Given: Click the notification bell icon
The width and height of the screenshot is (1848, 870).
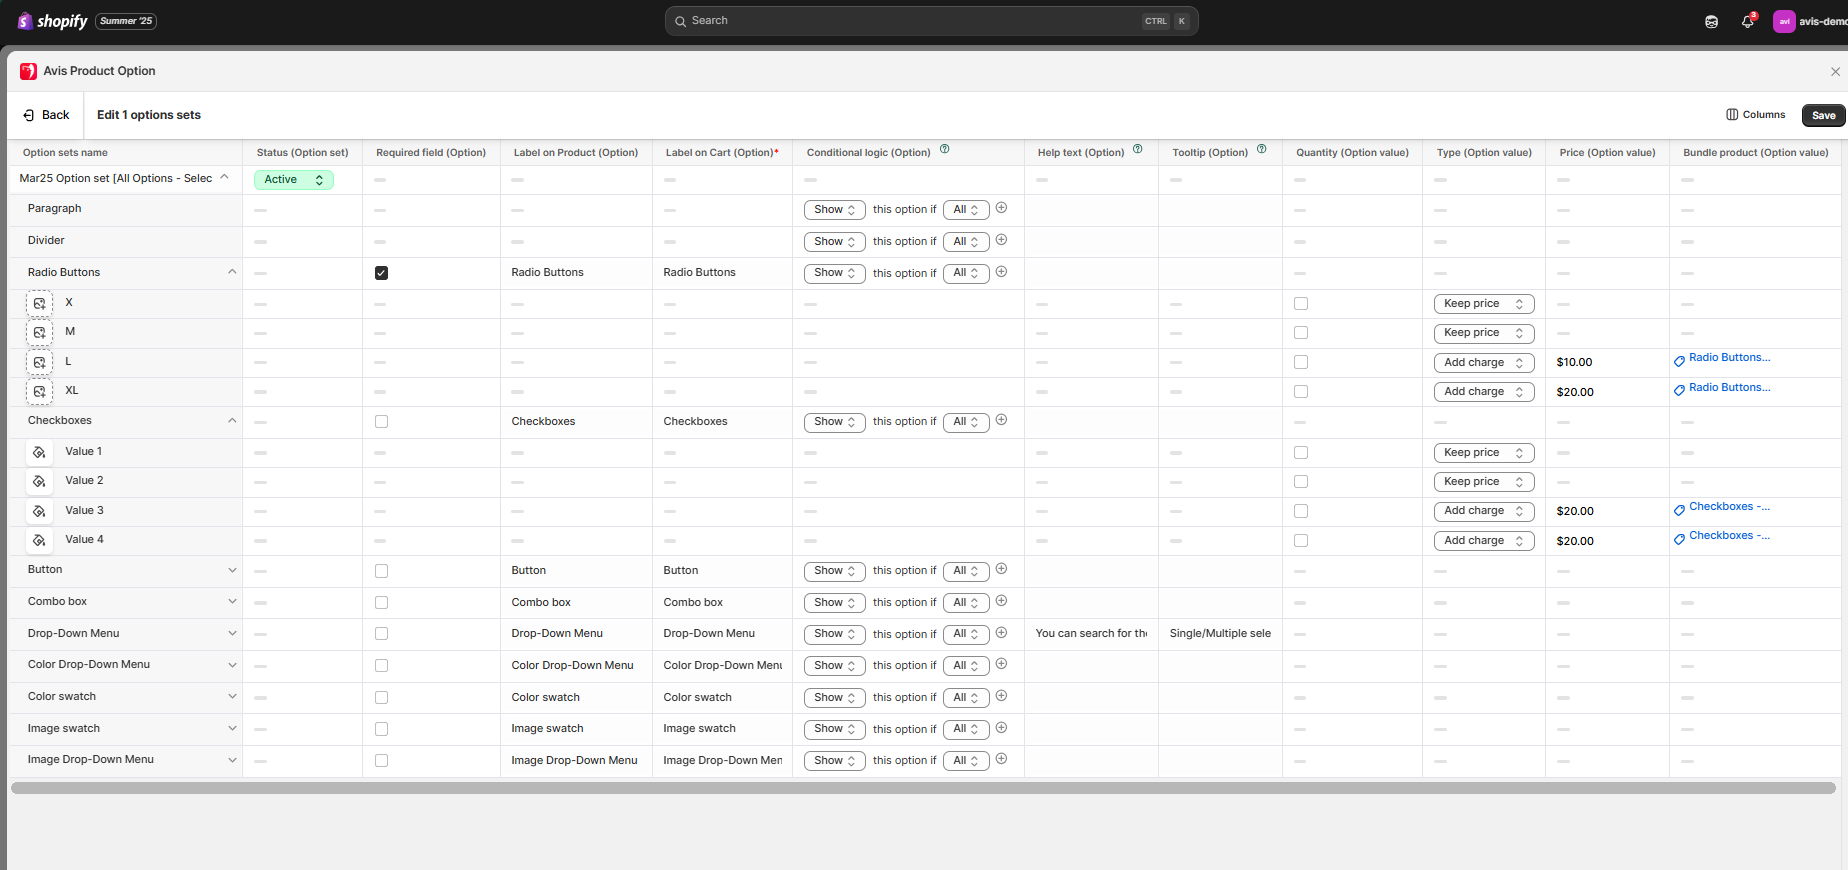Looking at the screenshot, I should pyautogui.click(x=1747, y=21).
